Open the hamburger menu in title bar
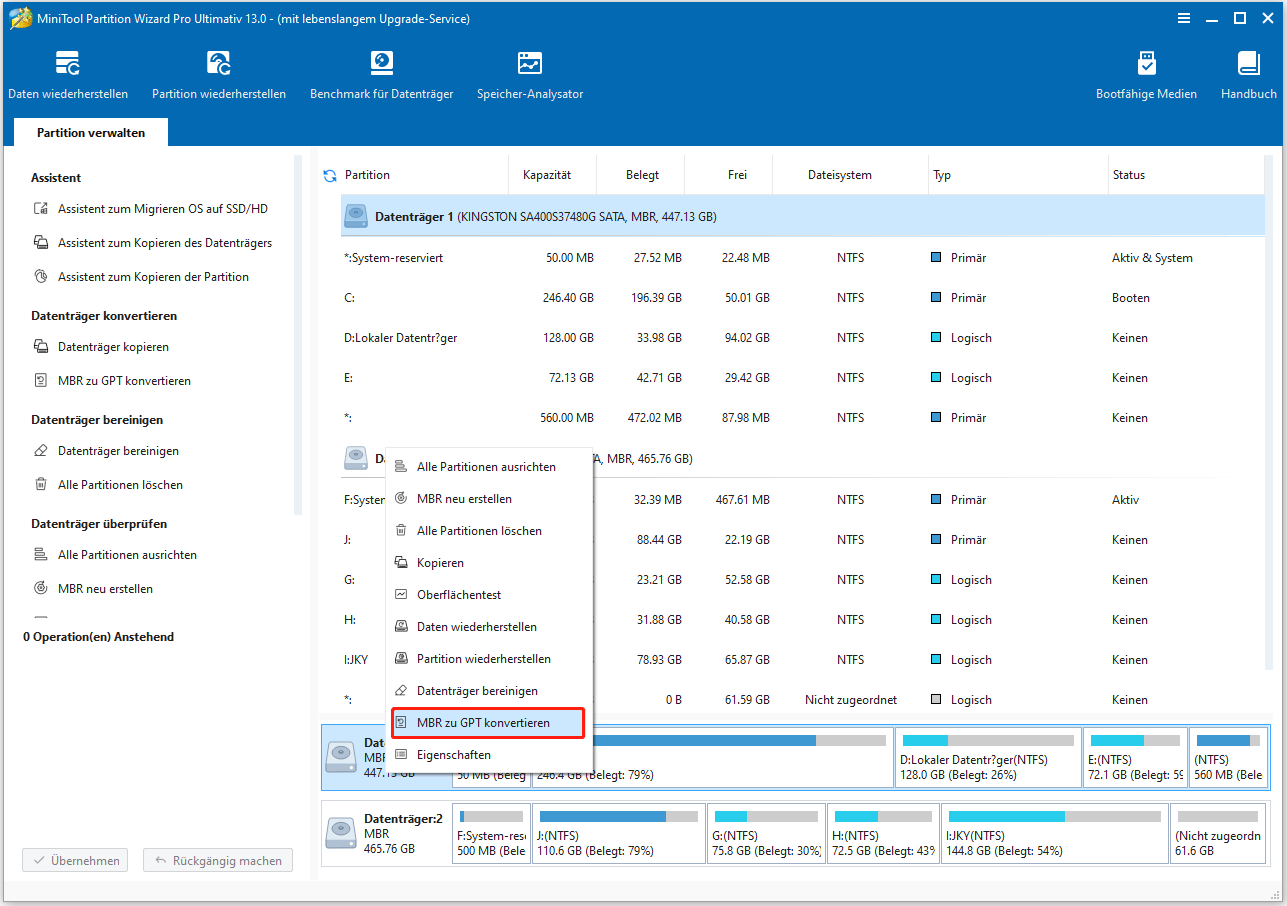The image size is (1287, 906). (x=1184, y=18)
